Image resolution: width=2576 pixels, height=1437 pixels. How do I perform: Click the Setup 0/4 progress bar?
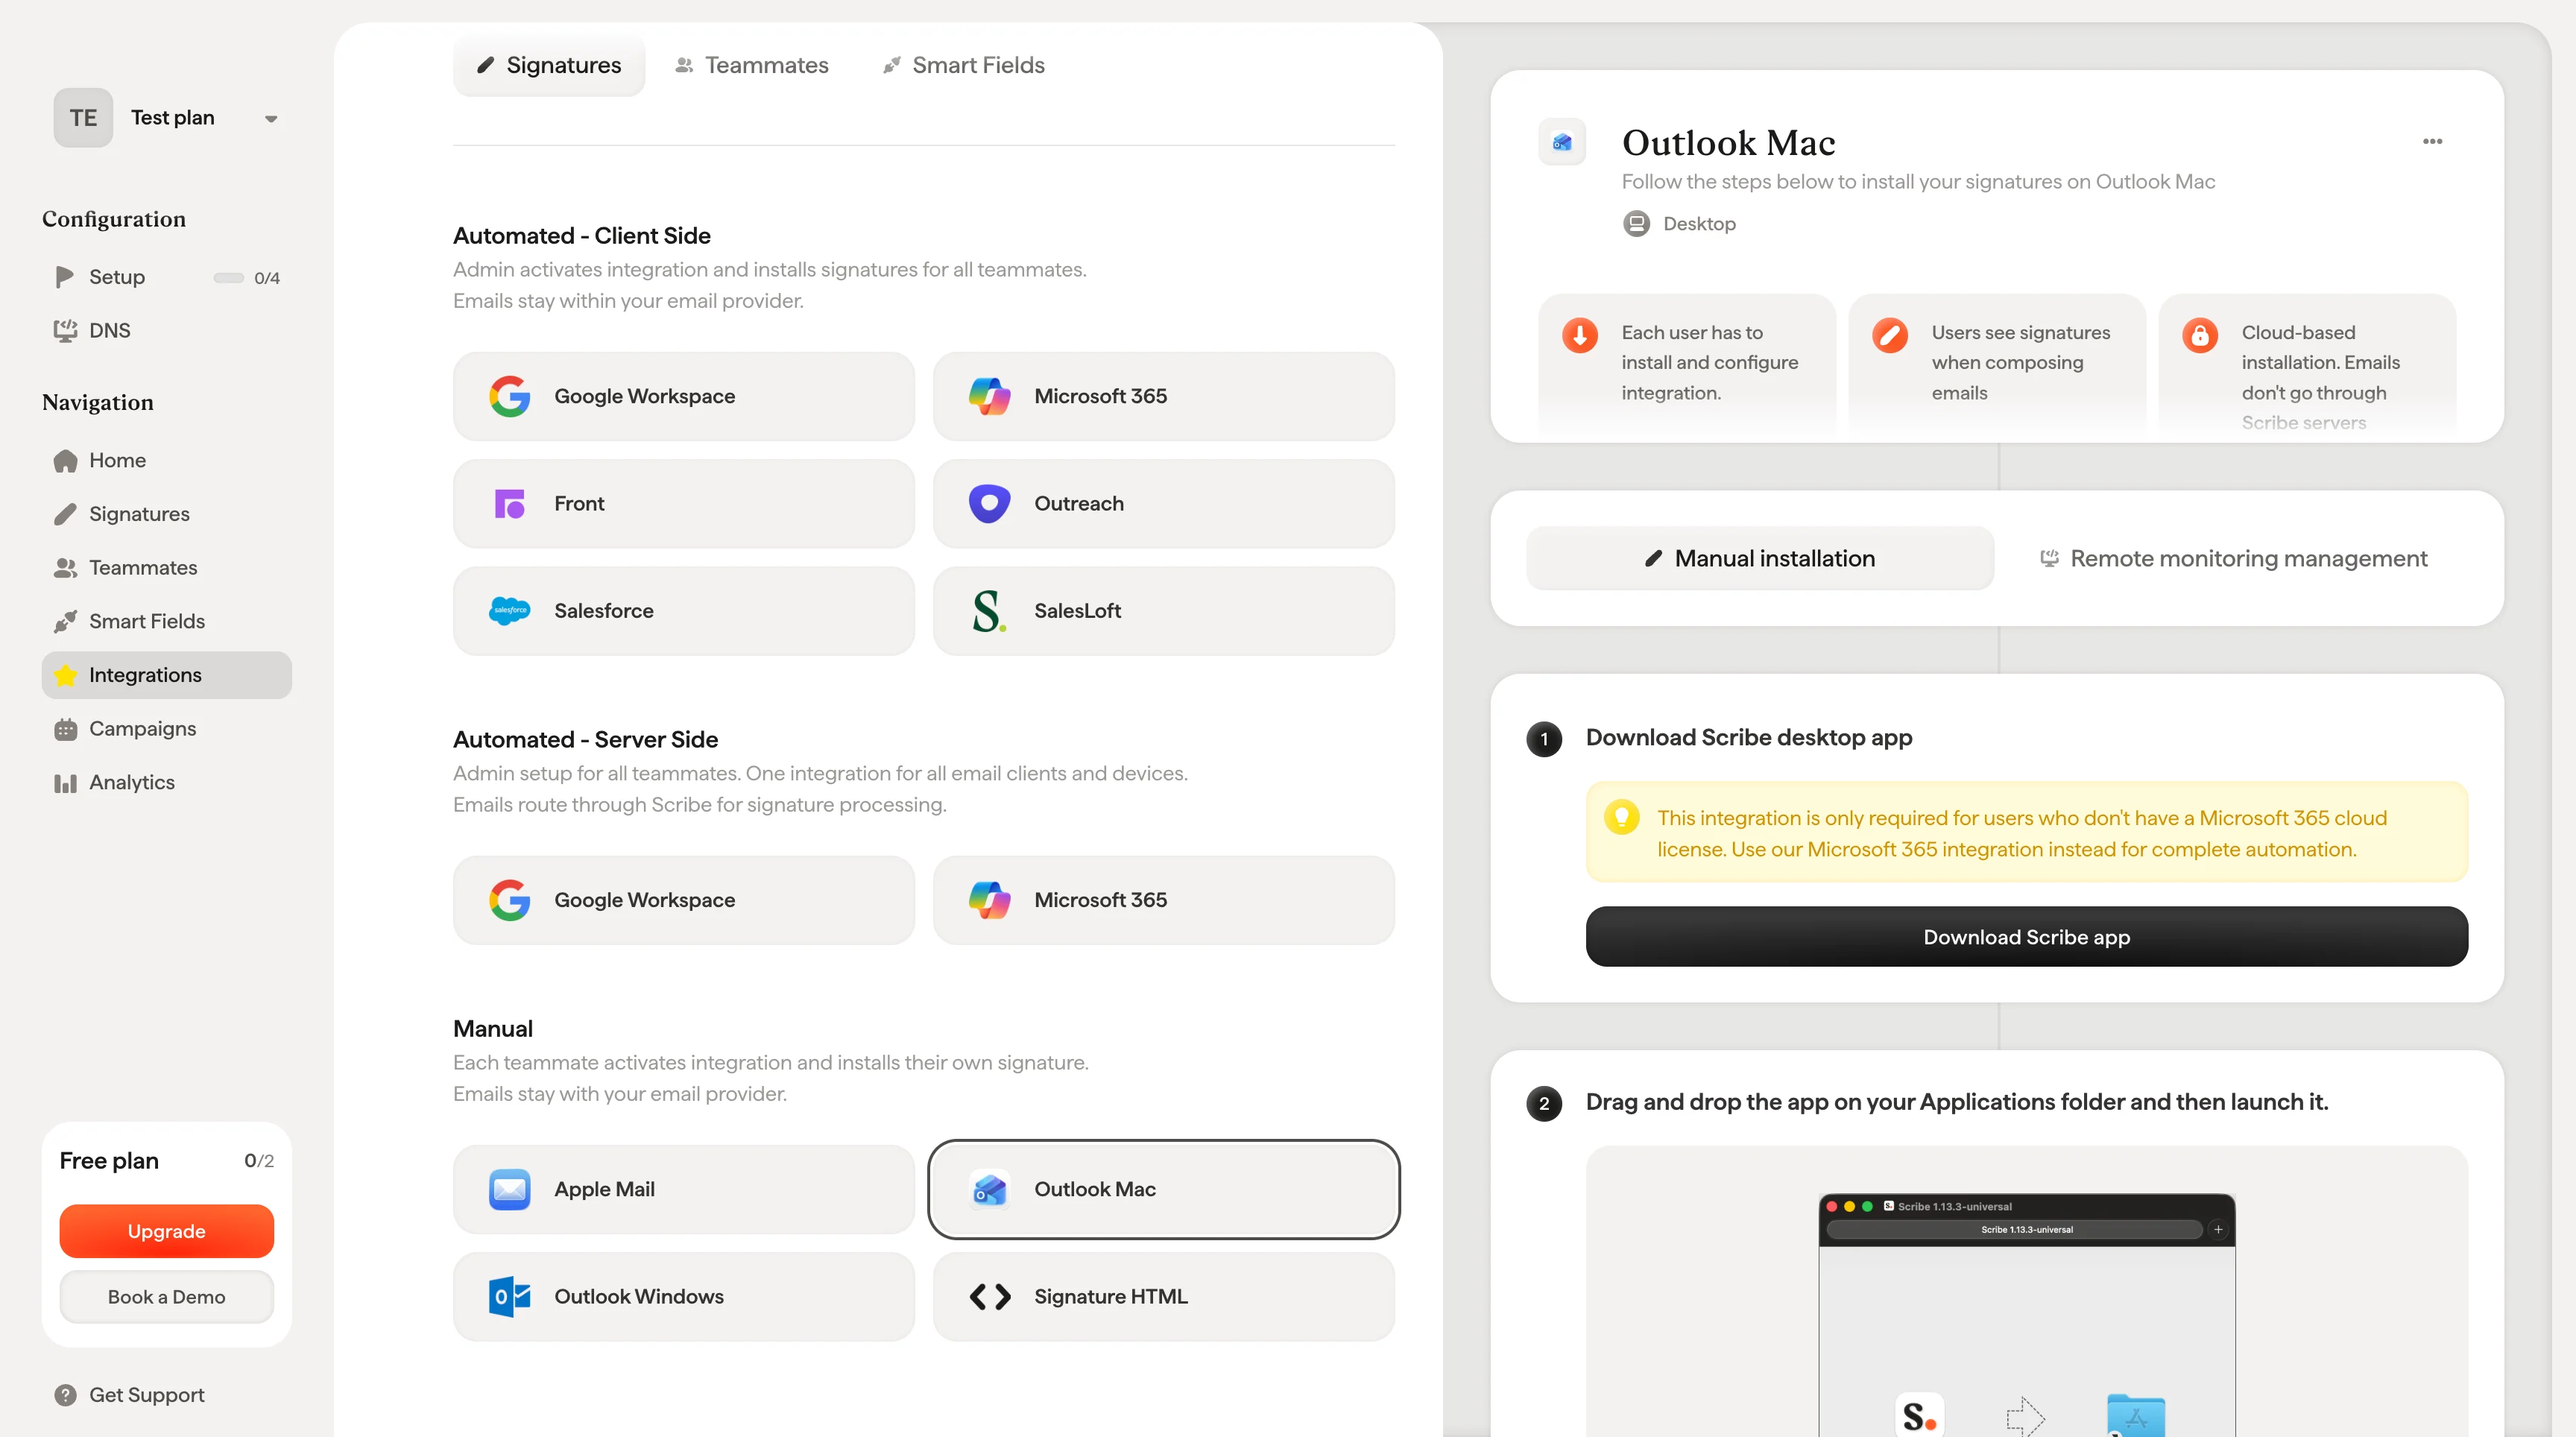coord(228,278)
